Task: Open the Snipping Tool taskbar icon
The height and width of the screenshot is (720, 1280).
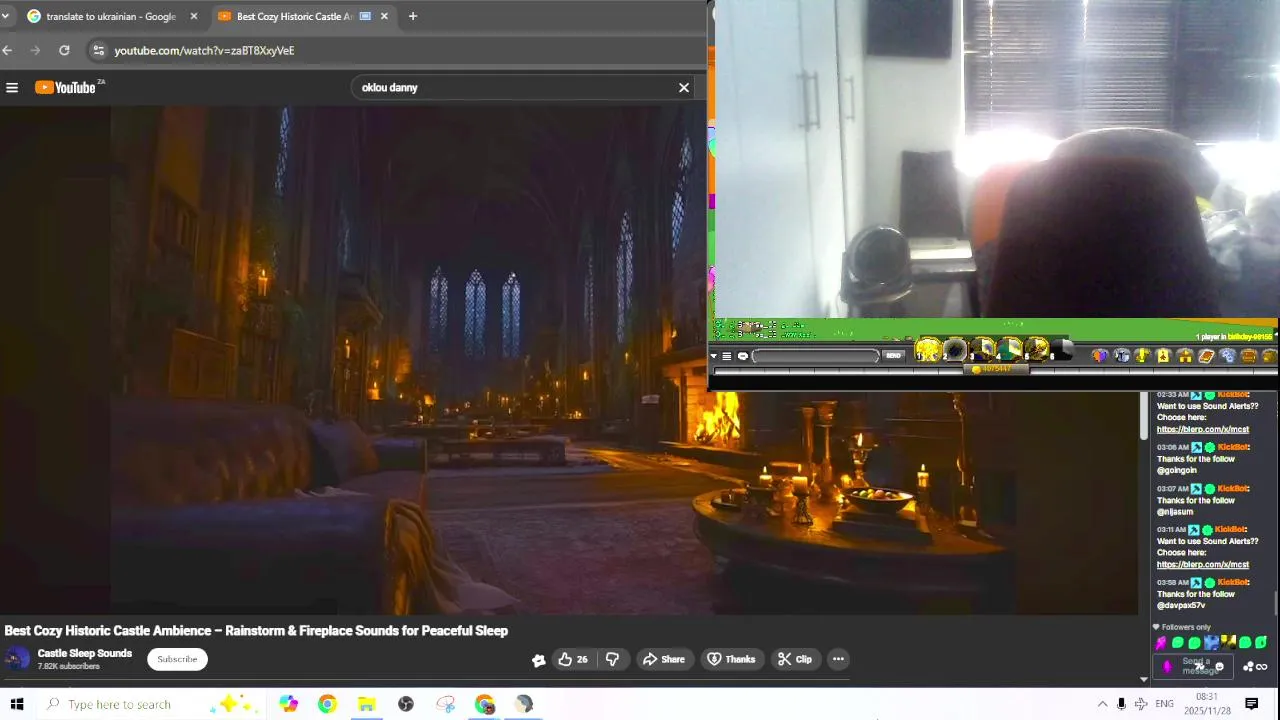Action: tap(446, 704)
